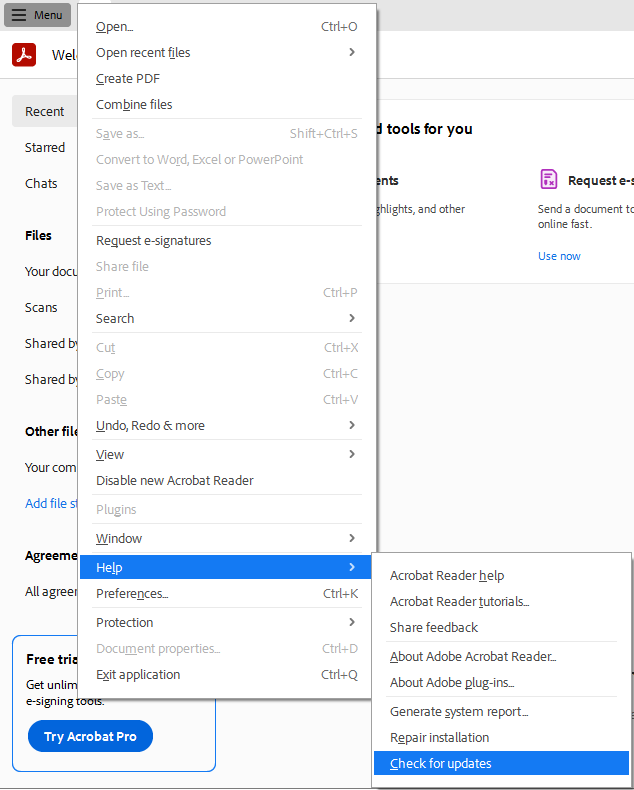Select Generate system report...
Screen dimensions: 634x790
tap(501, 711)
